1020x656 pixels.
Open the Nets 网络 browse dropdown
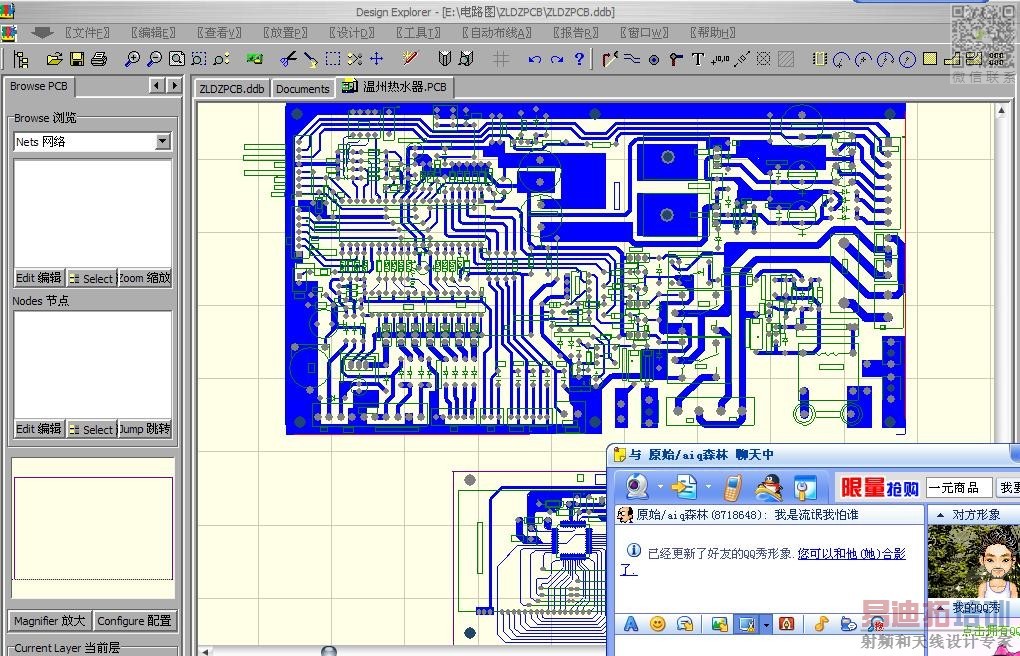point(163,142)
